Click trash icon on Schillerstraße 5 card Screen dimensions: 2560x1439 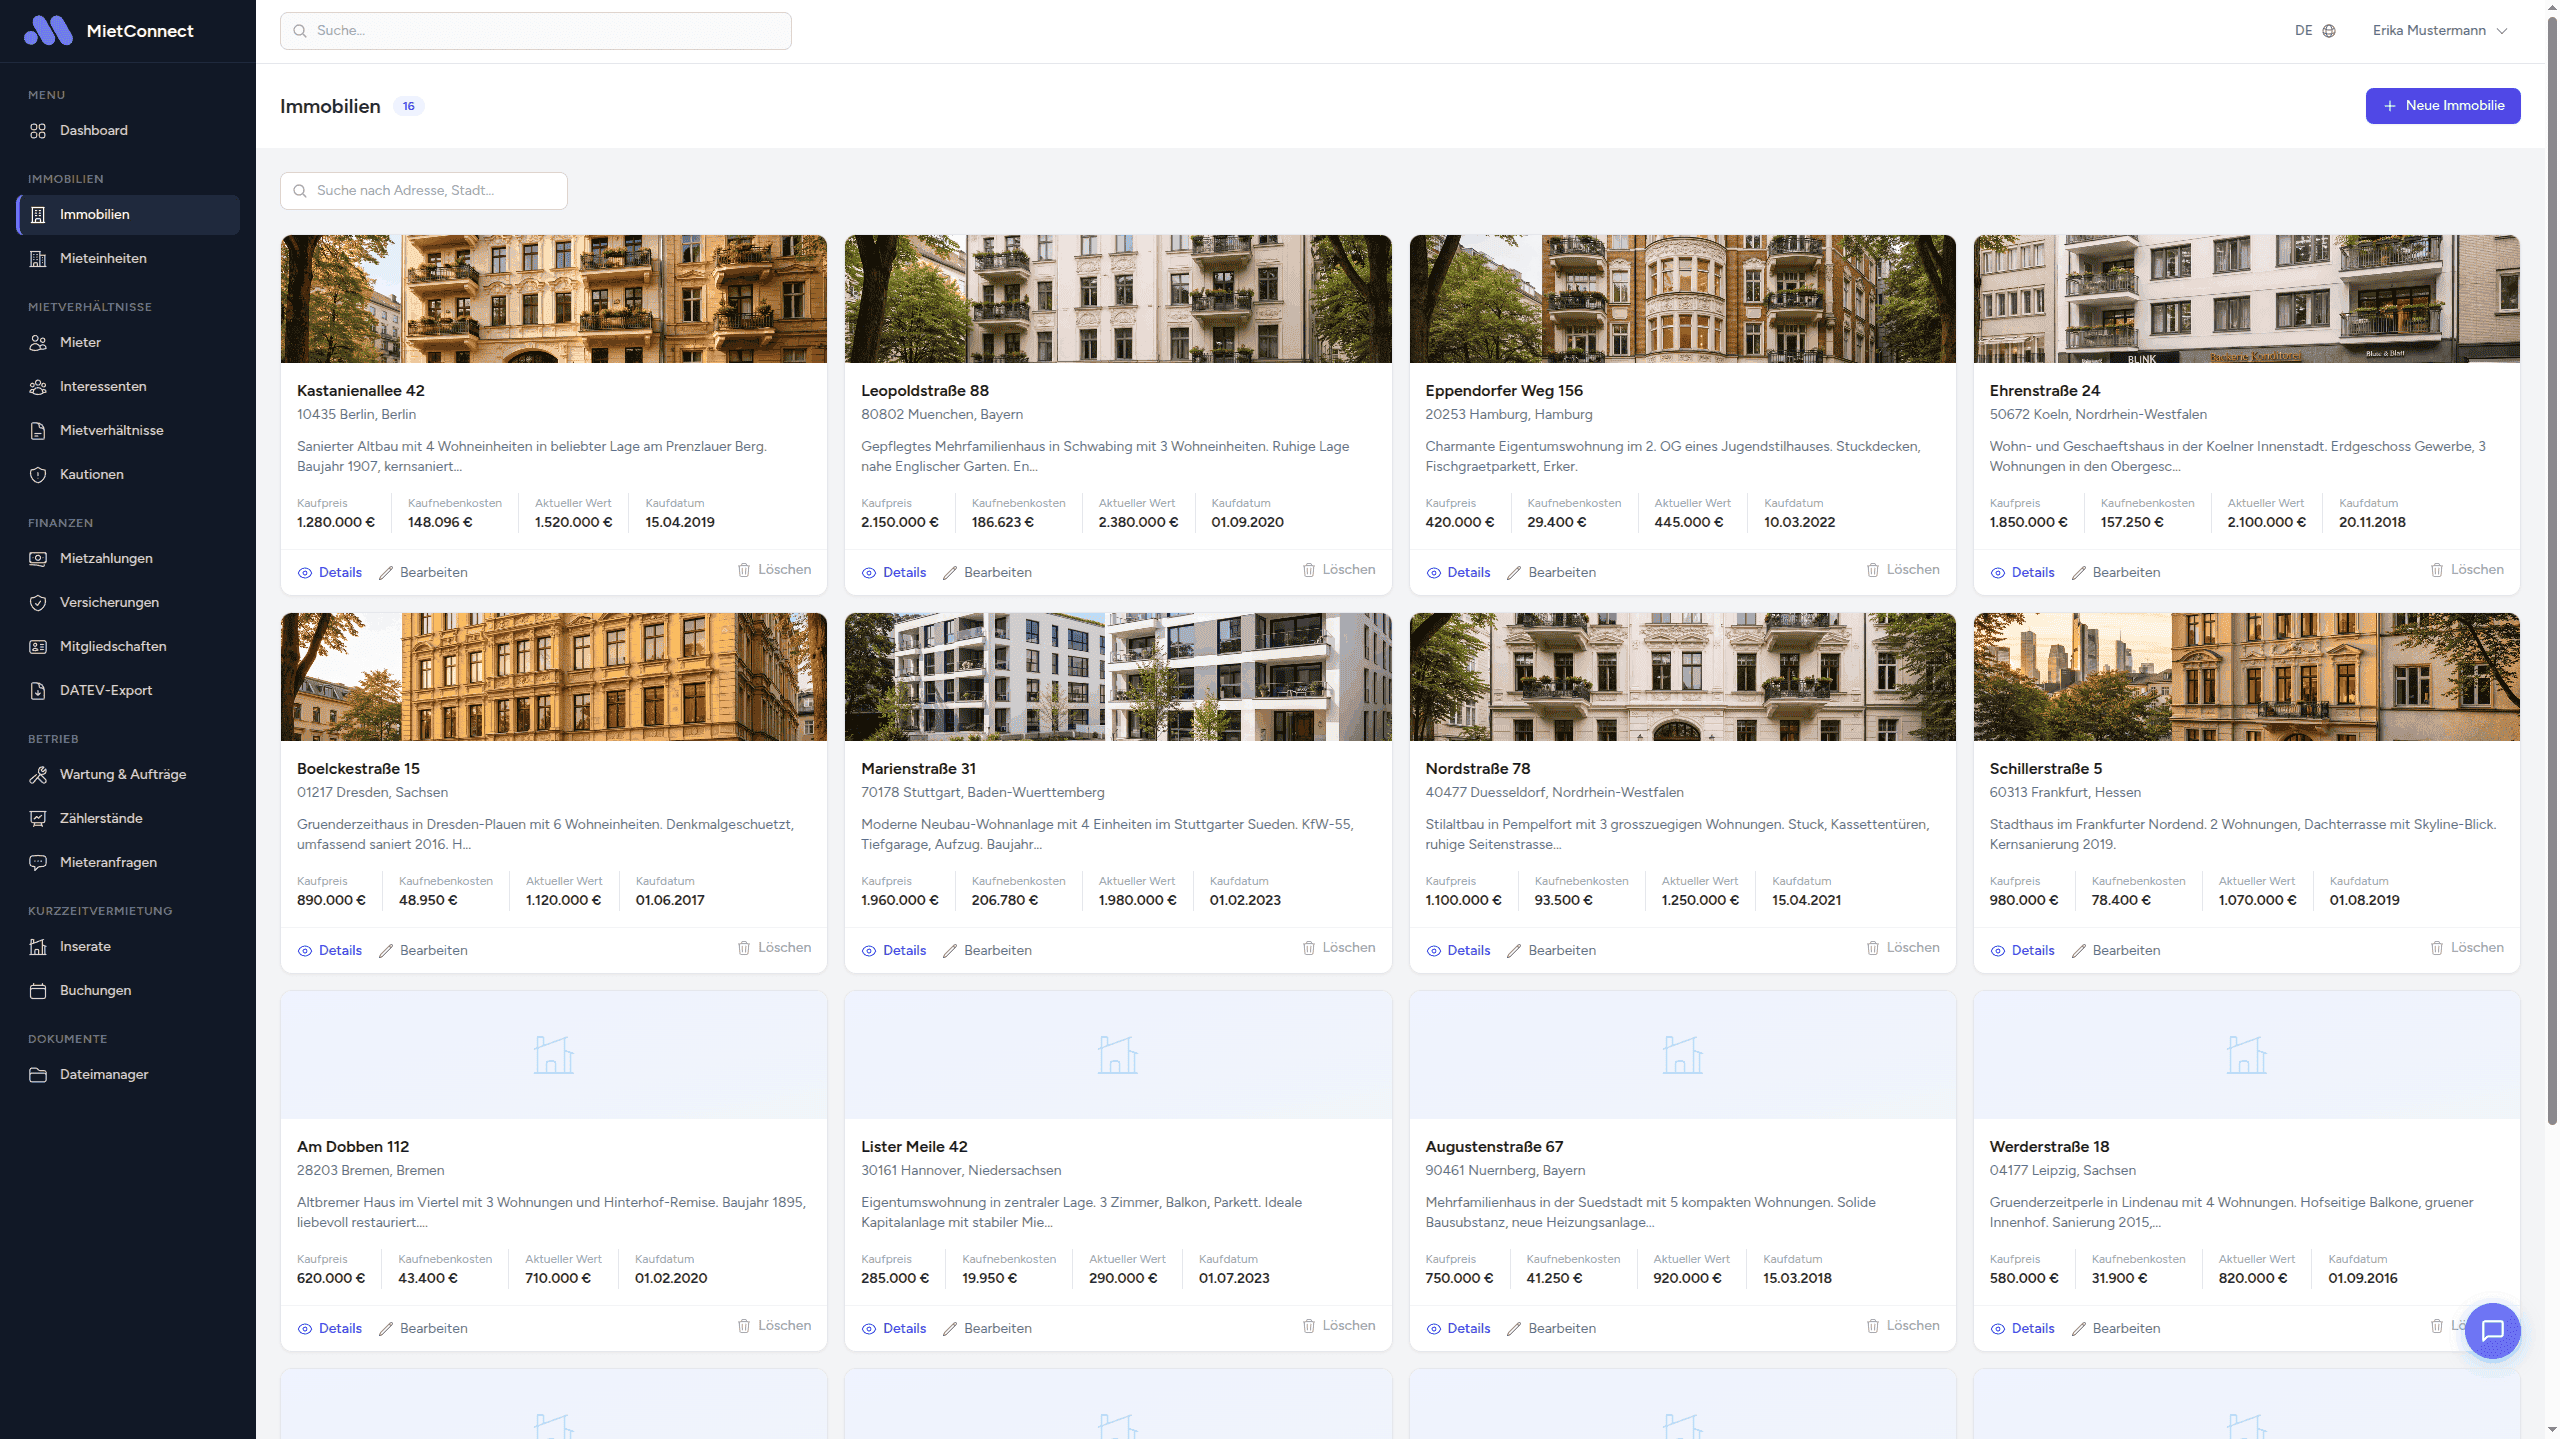pyautogui.click(x=2436, y=948)
